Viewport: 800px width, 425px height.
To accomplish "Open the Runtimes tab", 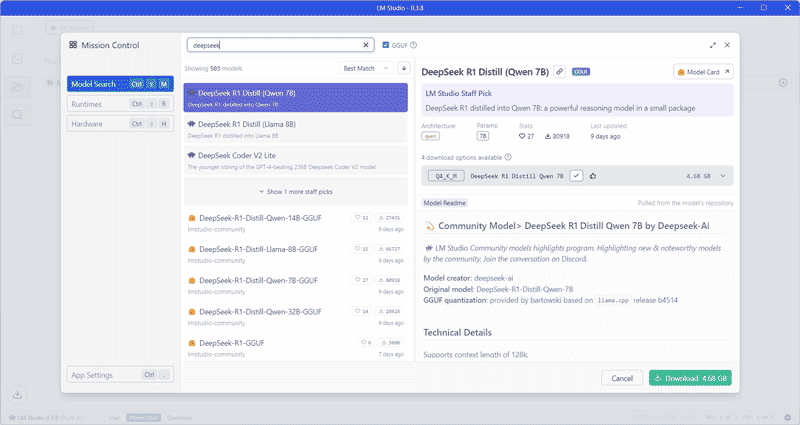I will [120, 104].
